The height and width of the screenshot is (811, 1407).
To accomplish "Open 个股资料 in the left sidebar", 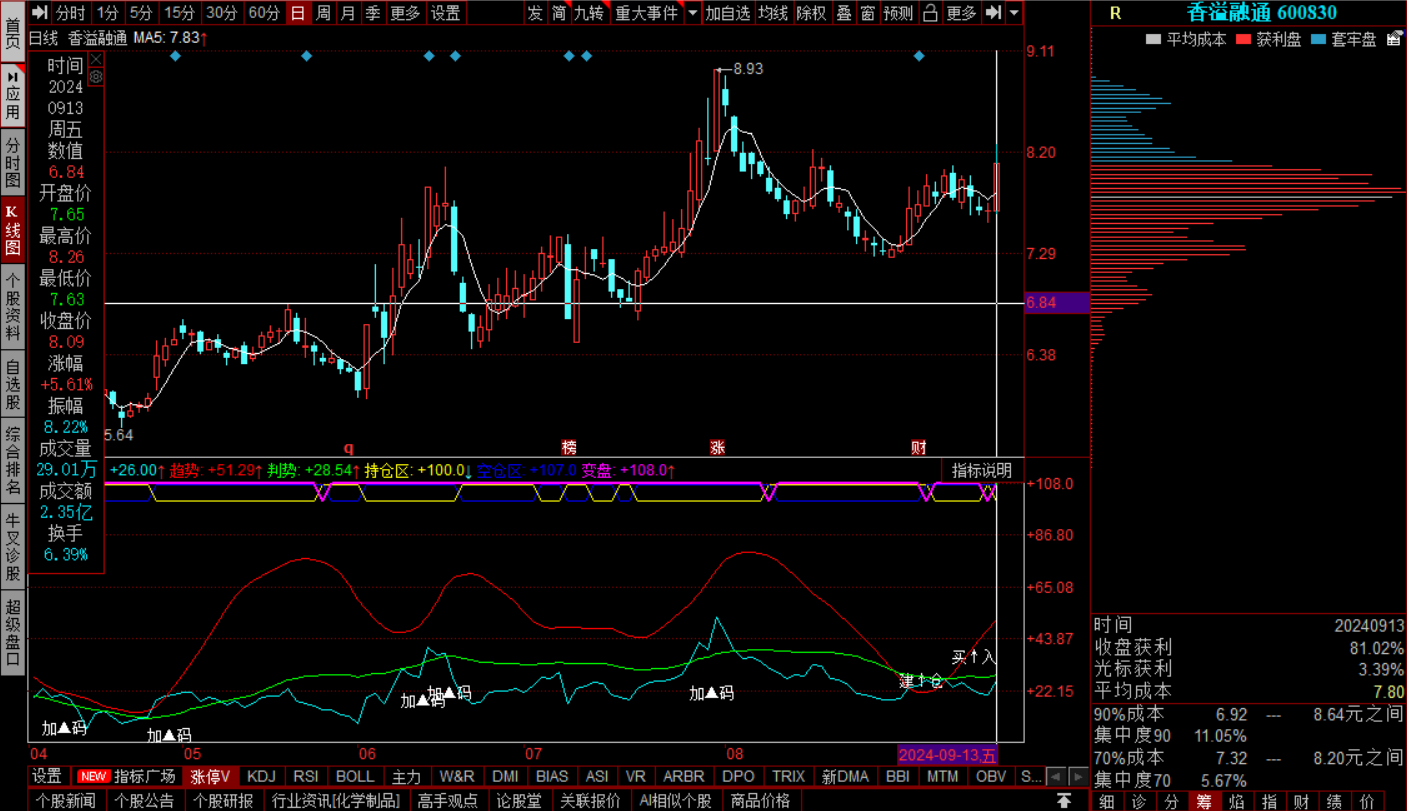I will click(x=13, y=308).
